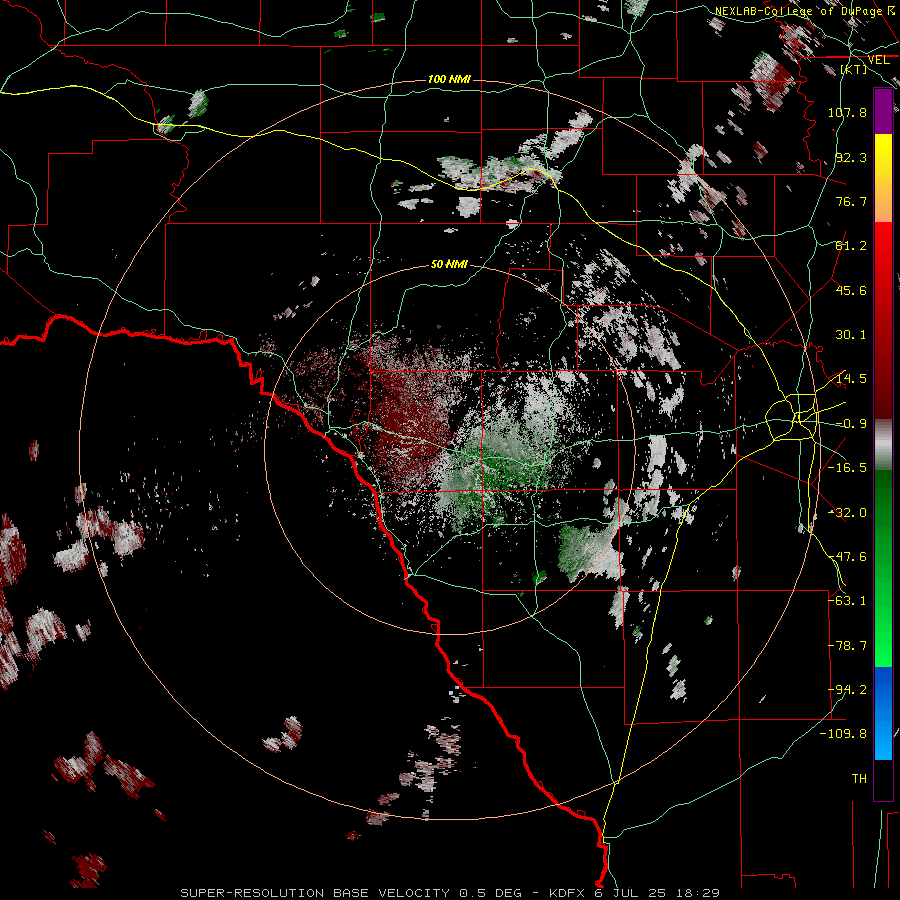Select the 14.5 legend value
The image size is (900, 900).
pos(851,379)
